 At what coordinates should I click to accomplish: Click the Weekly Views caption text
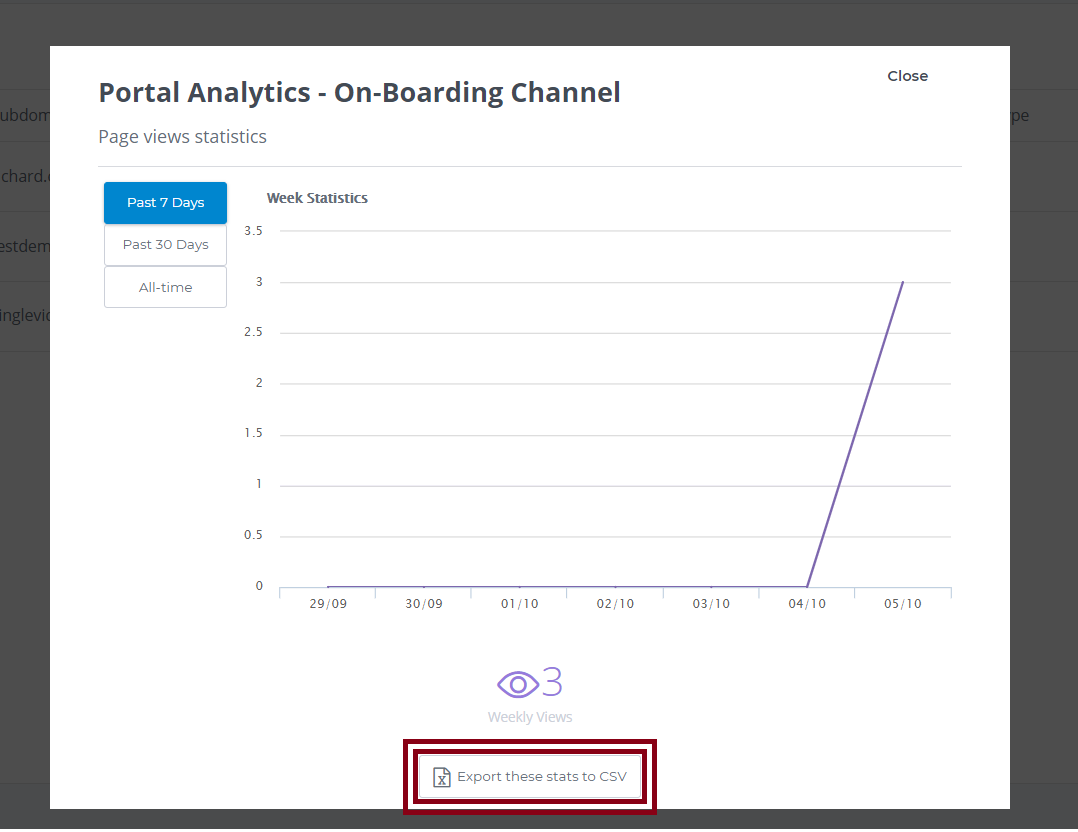530,717
